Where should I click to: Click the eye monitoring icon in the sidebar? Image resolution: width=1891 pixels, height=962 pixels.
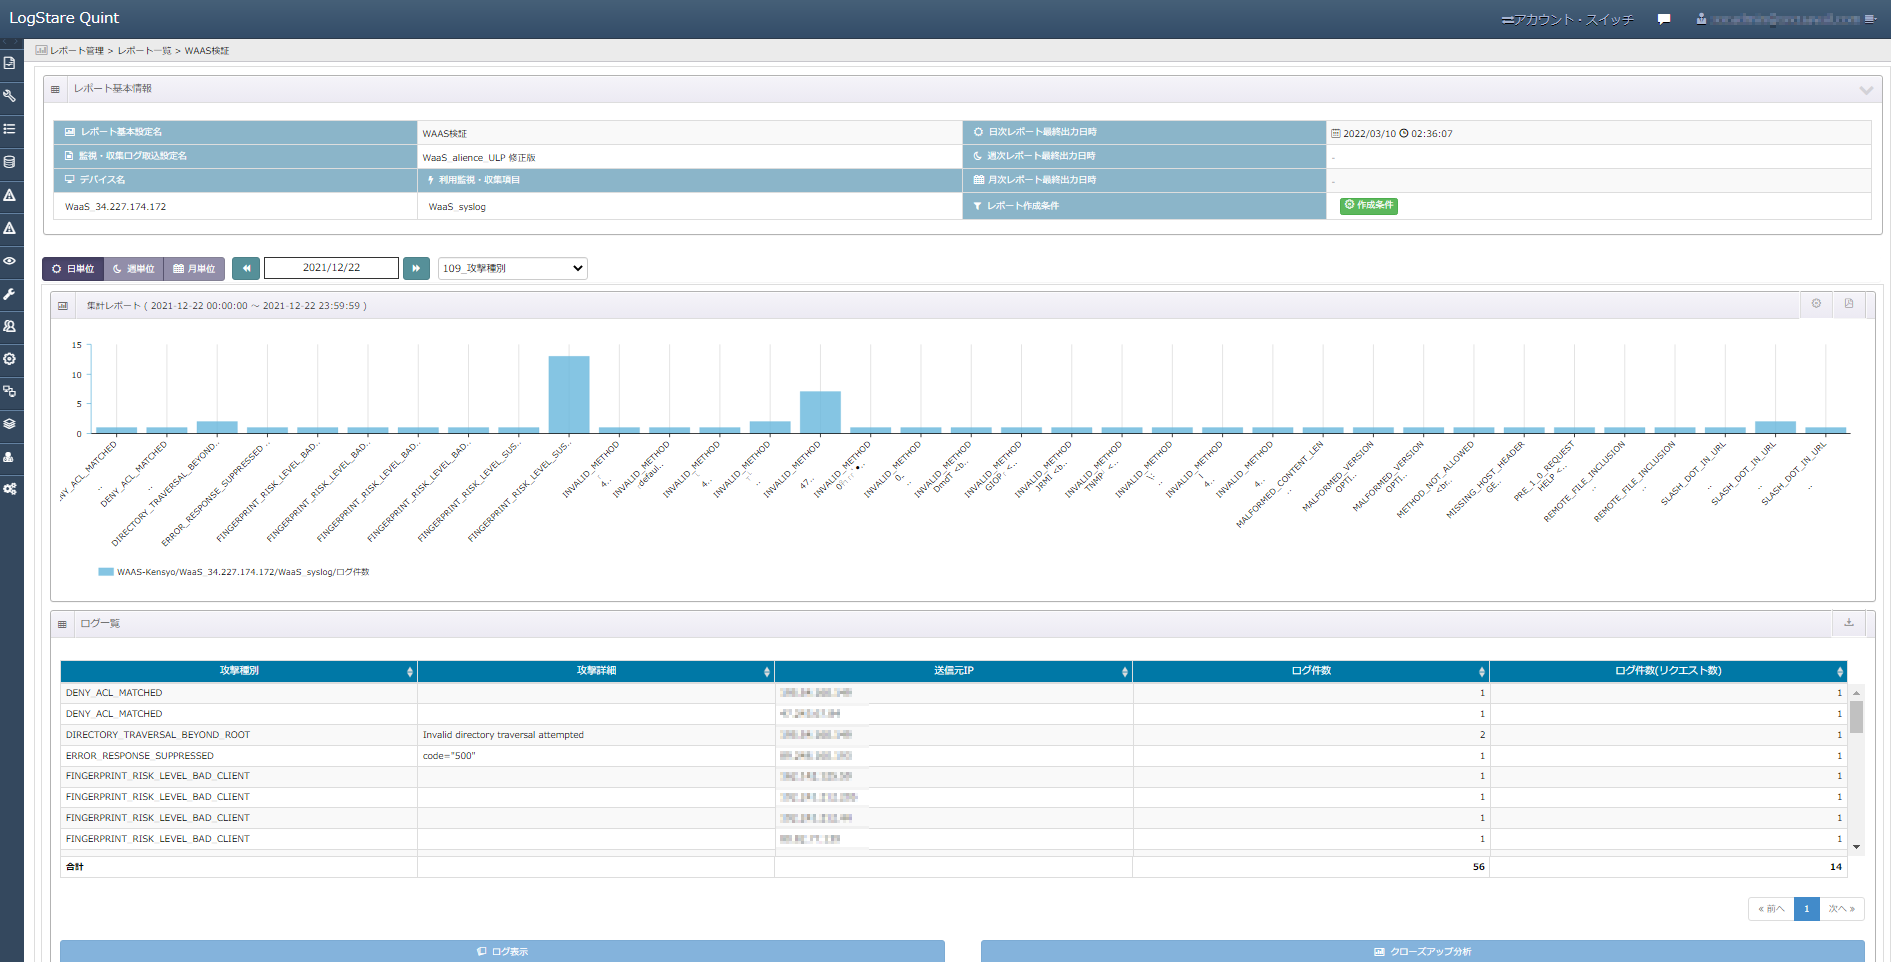coord(10,262)
